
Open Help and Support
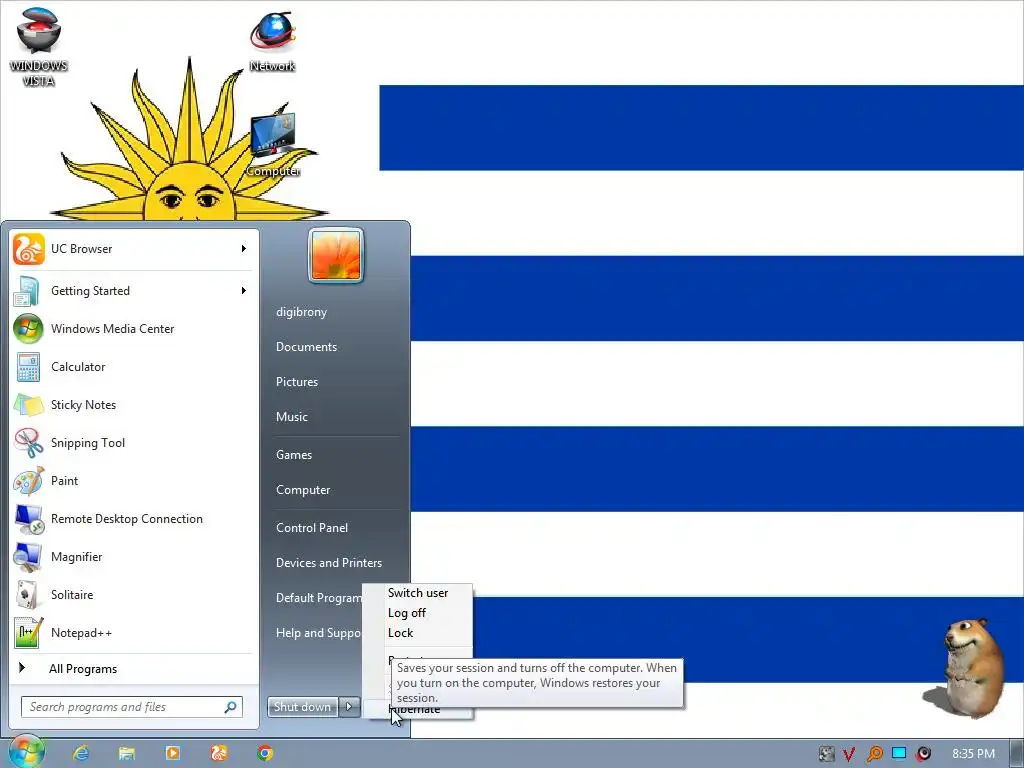(317, 633)
